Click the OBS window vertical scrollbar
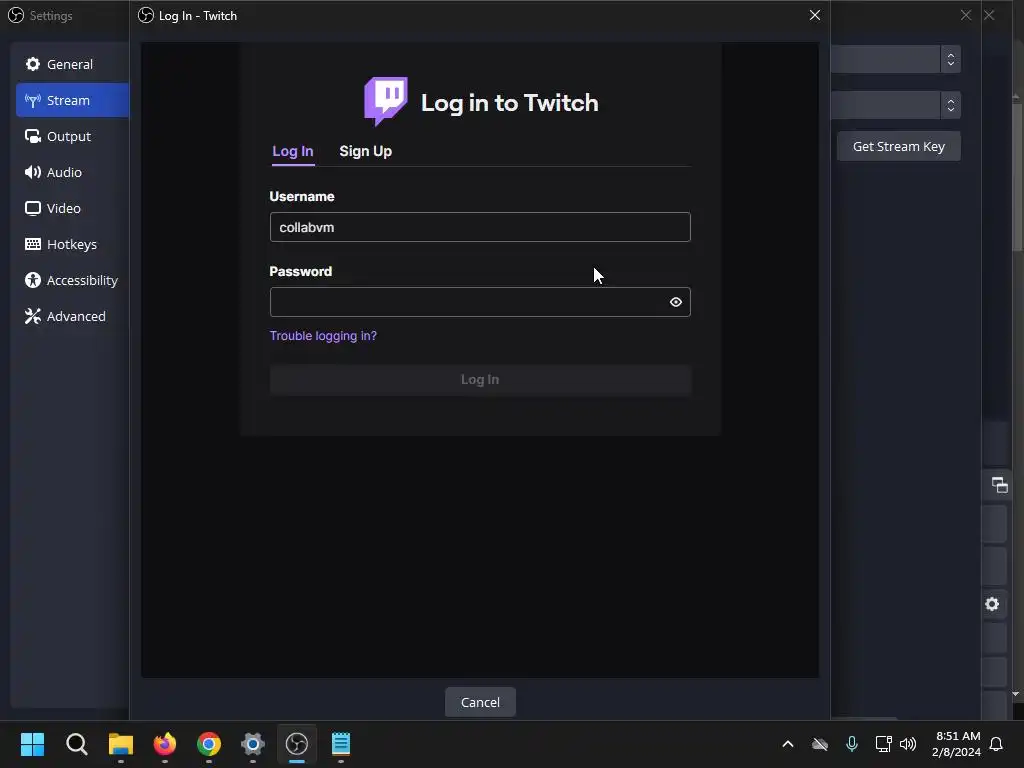 pyautogui.click(x=1016, y=176)
